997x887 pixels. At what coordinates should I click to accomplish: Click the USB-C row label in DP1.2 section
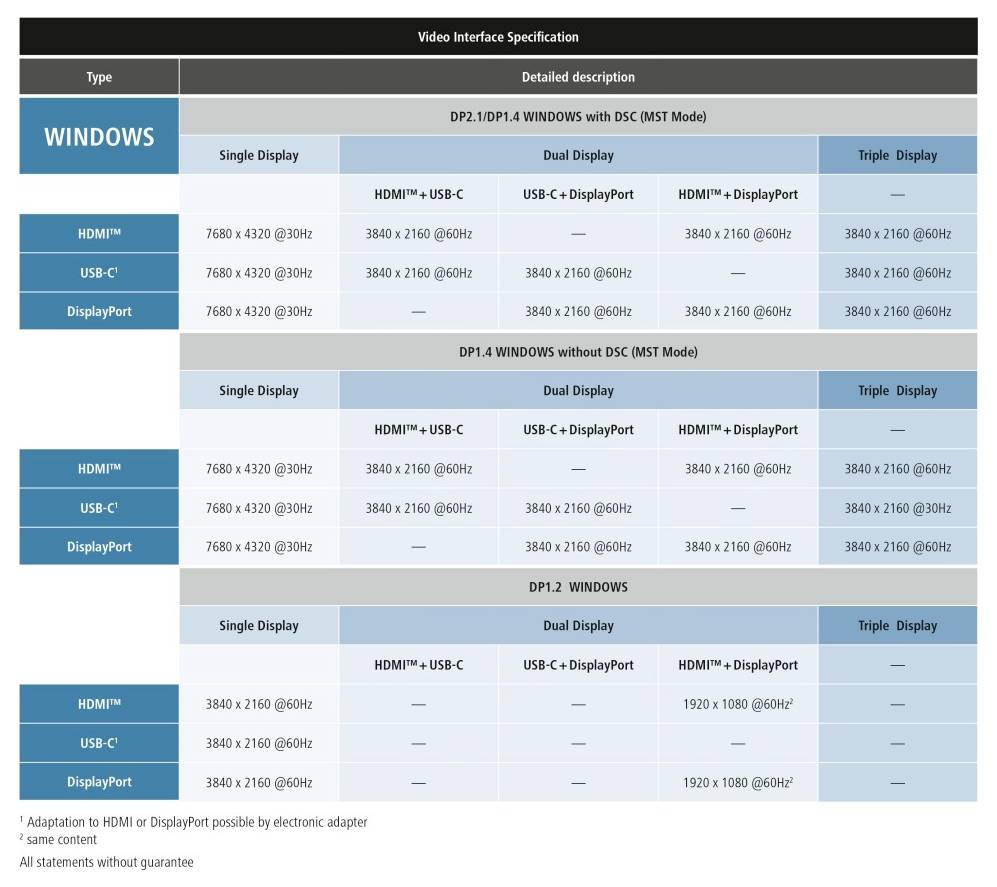coord(99,743)
